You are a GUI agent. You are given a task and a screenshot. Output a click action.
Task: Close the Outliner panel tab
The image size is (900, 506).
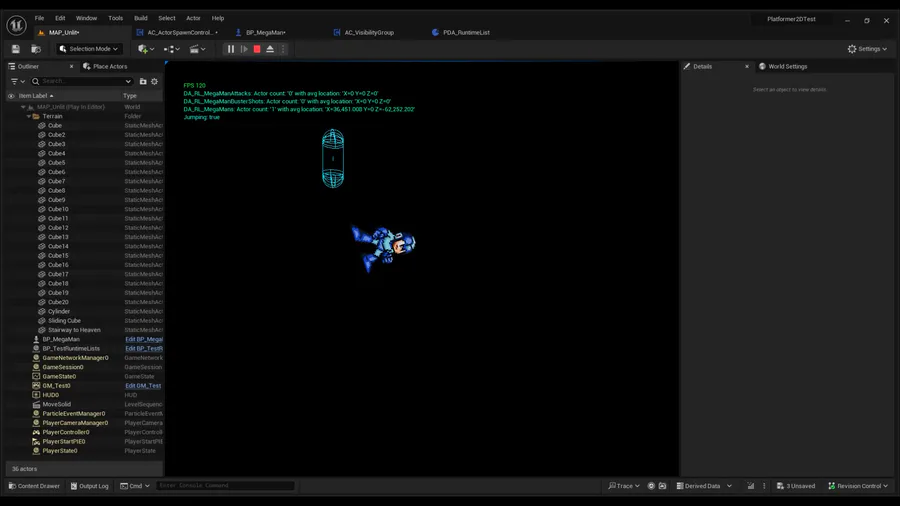pos(71,67)
